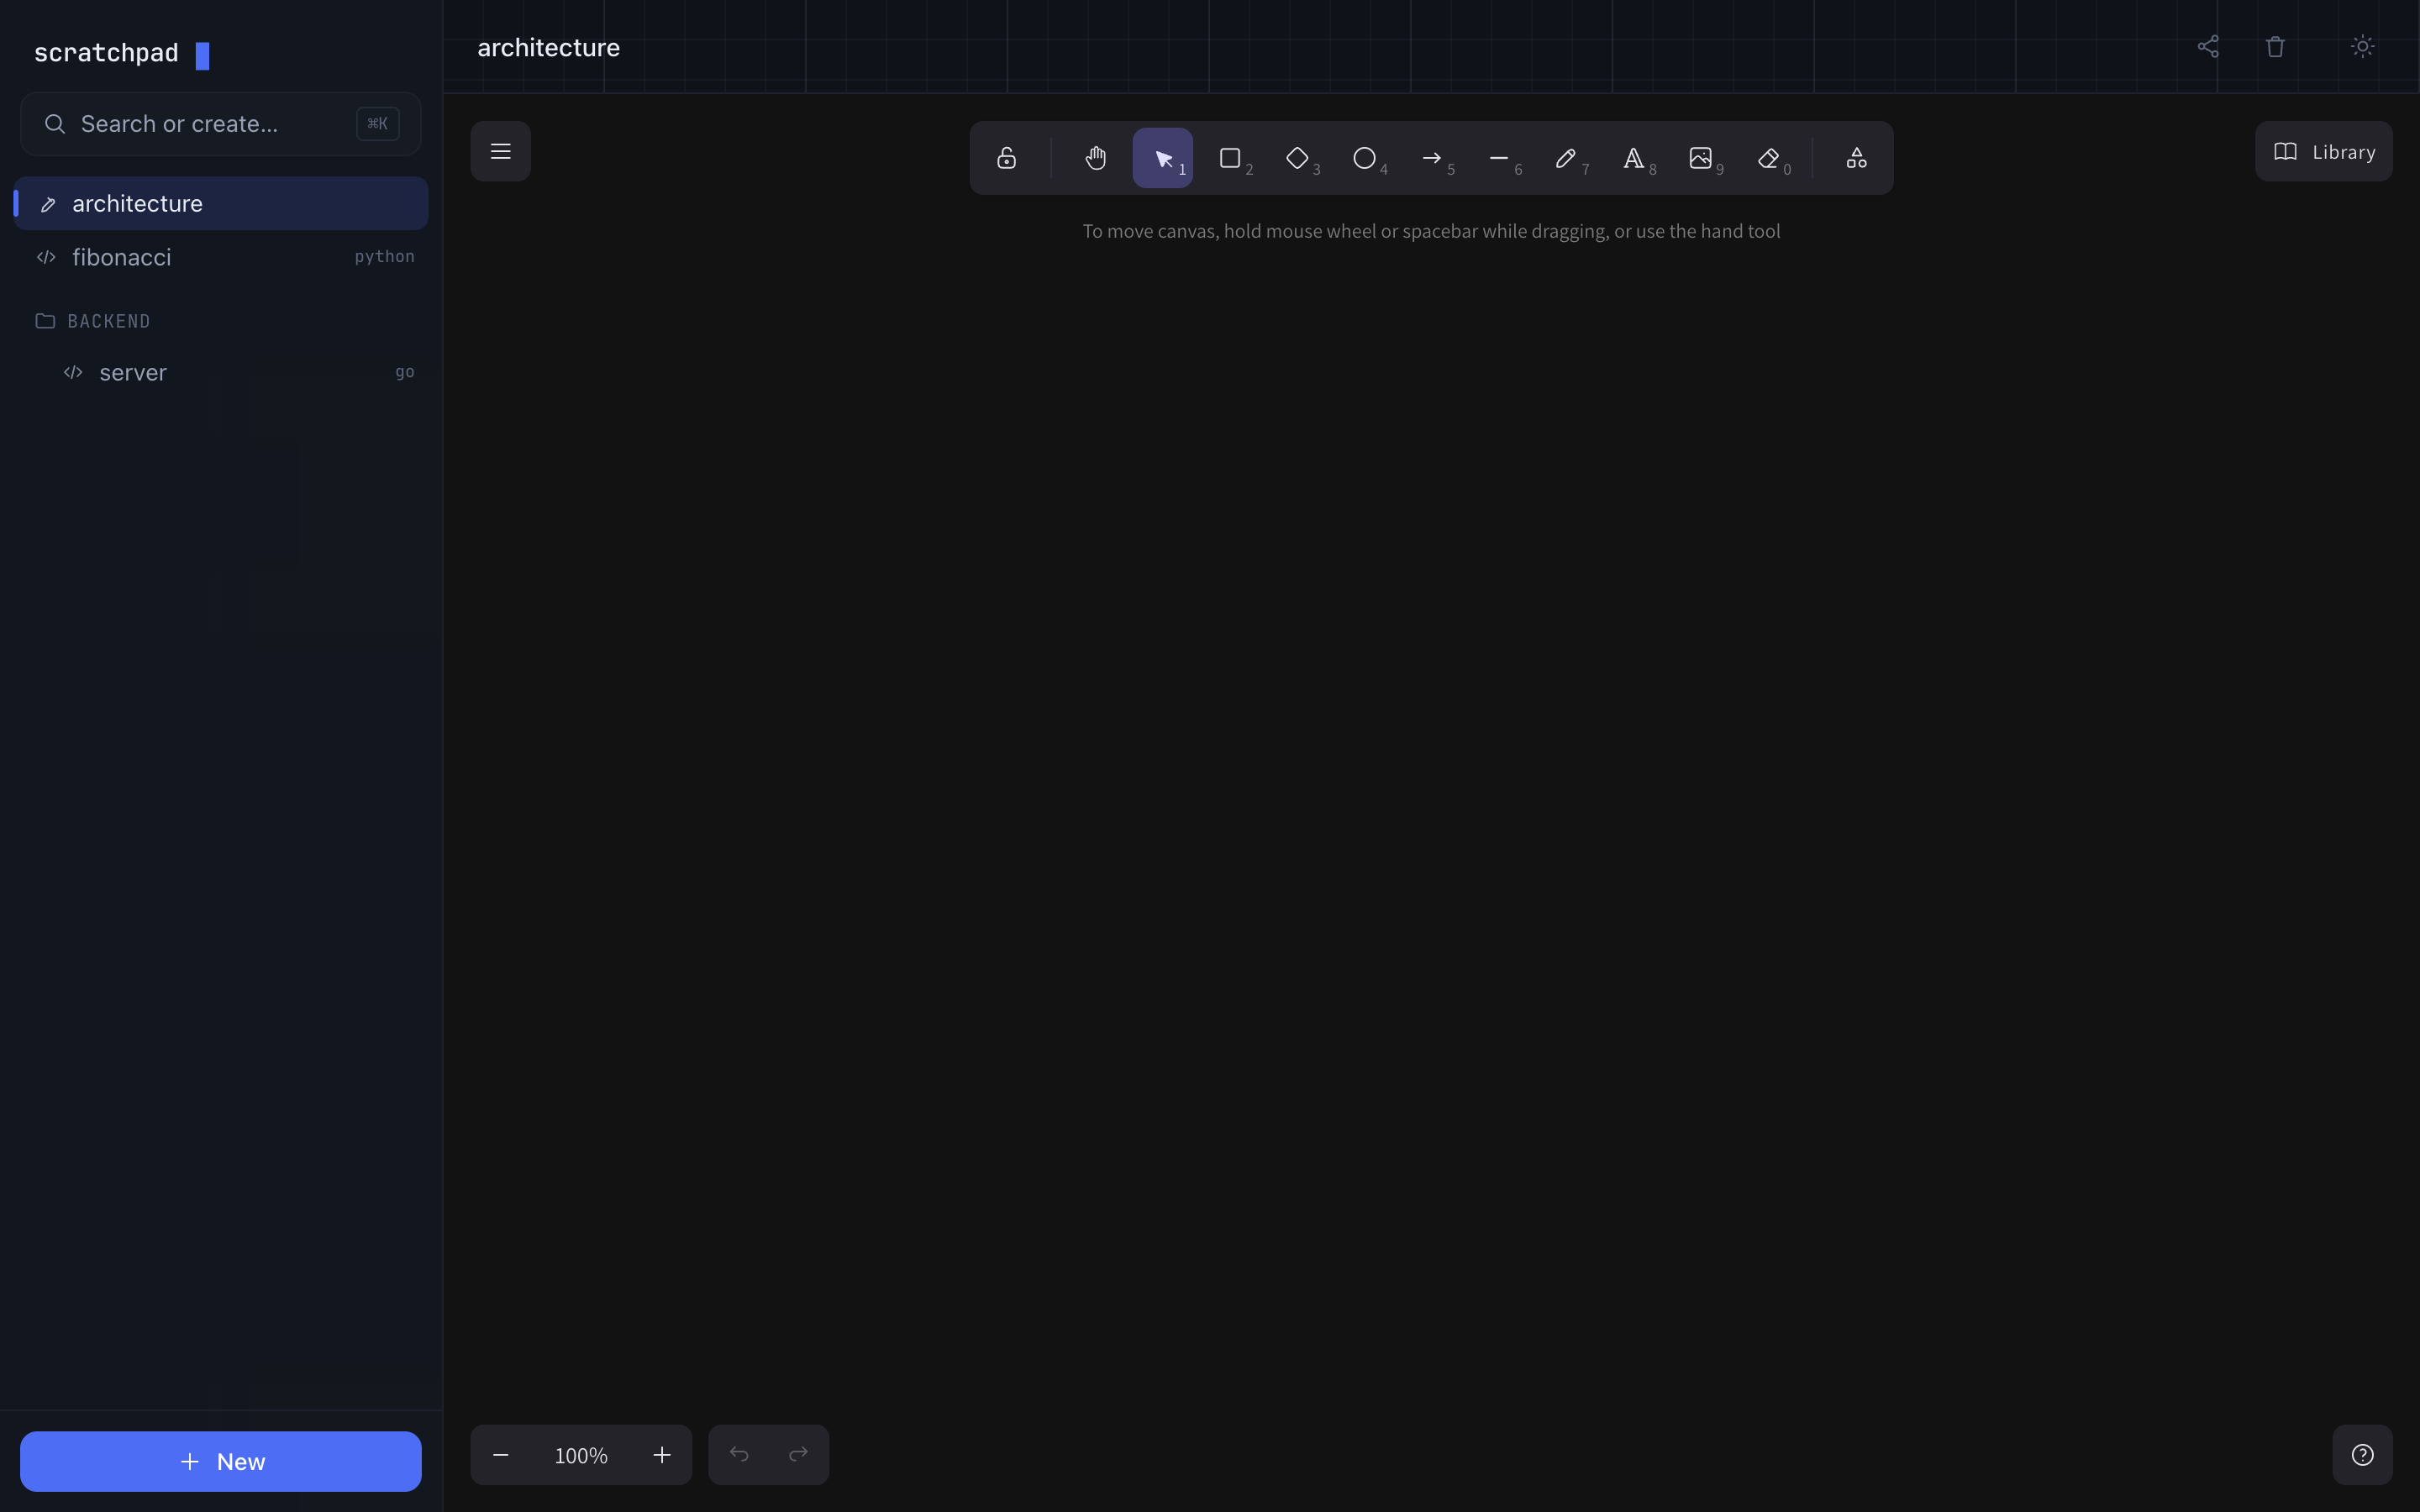Select the Draw pencil tool

point(1566,158)
